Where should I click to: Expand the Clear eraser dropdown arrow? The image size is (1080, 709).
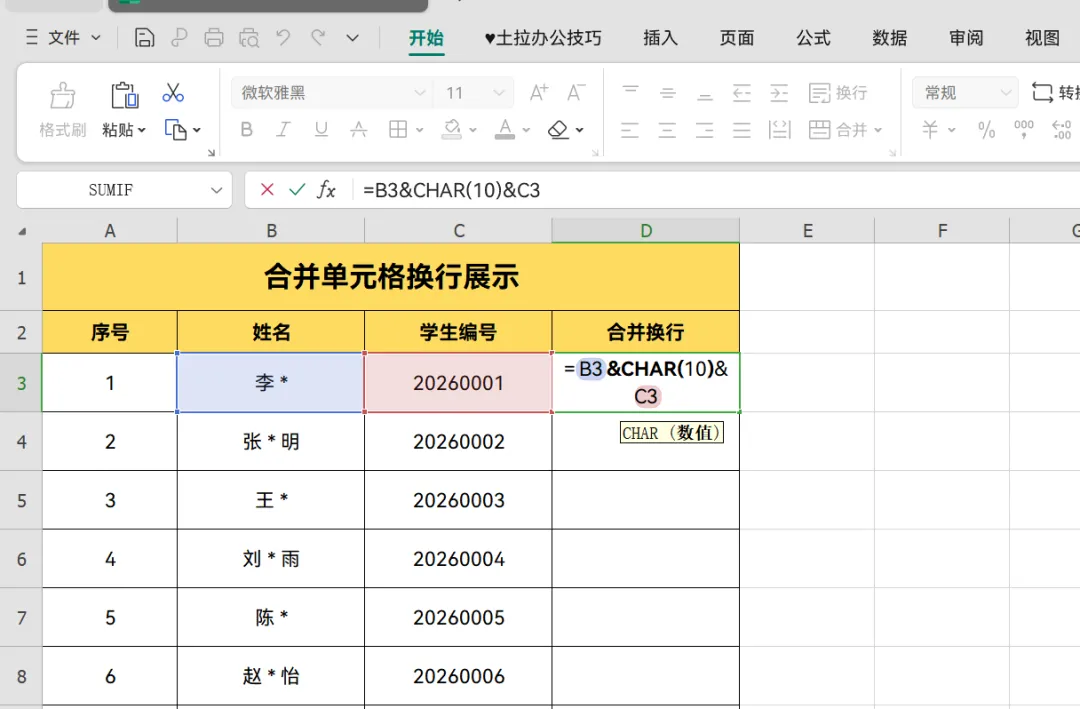click(x=579, y=130)
